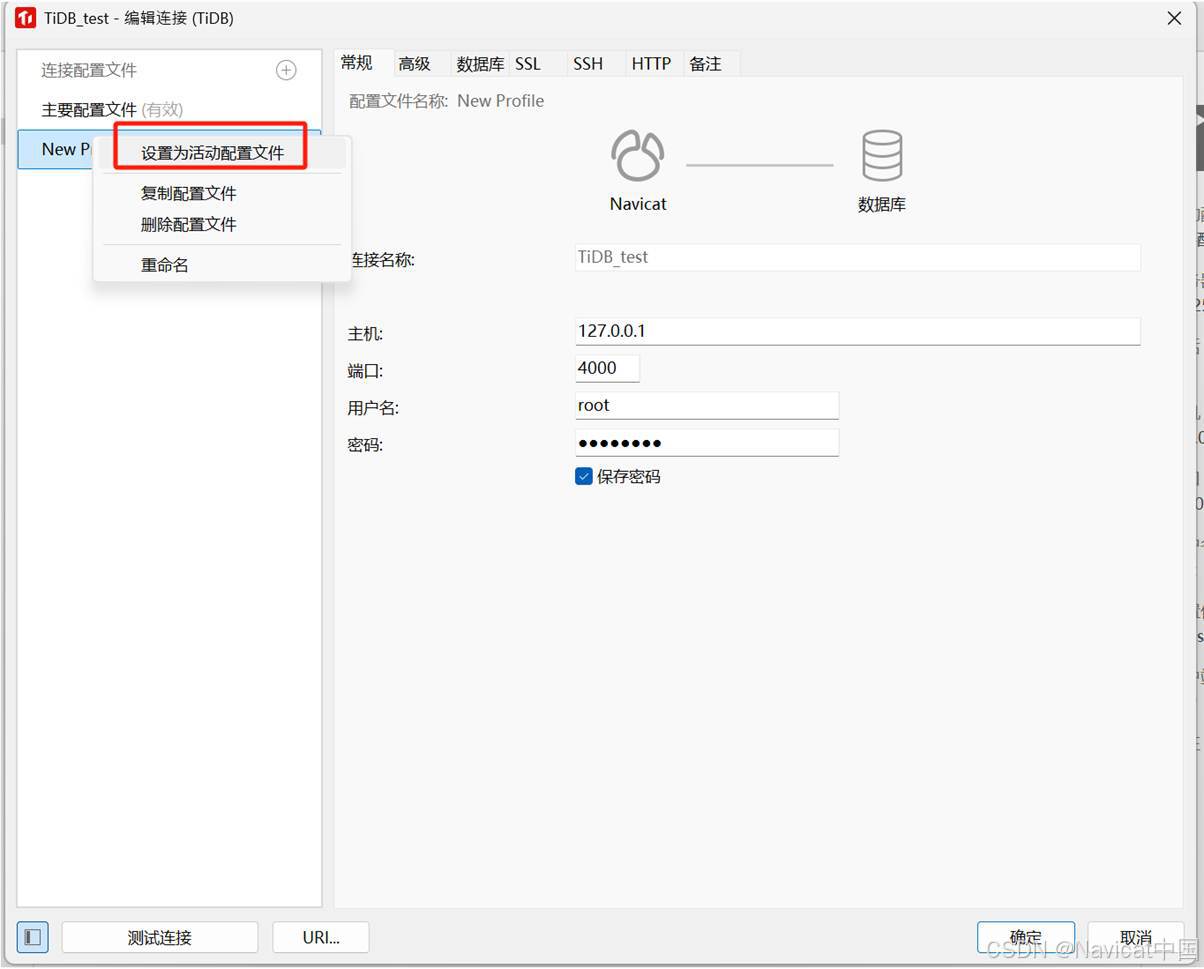Open the SSH tab
The width and height of the screenshot is (1204, 969).
pos(588,64)
